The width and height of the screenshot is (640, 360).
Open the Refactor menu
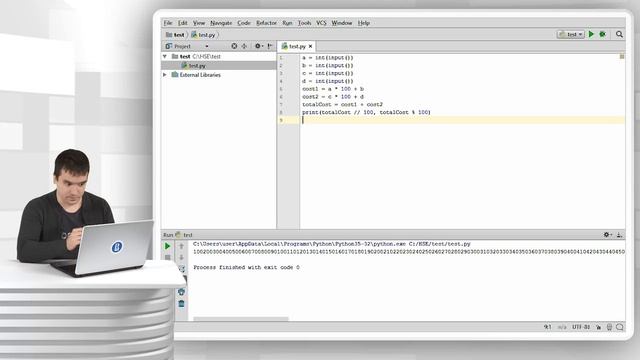pyautogui.click(x=266, y=23)
